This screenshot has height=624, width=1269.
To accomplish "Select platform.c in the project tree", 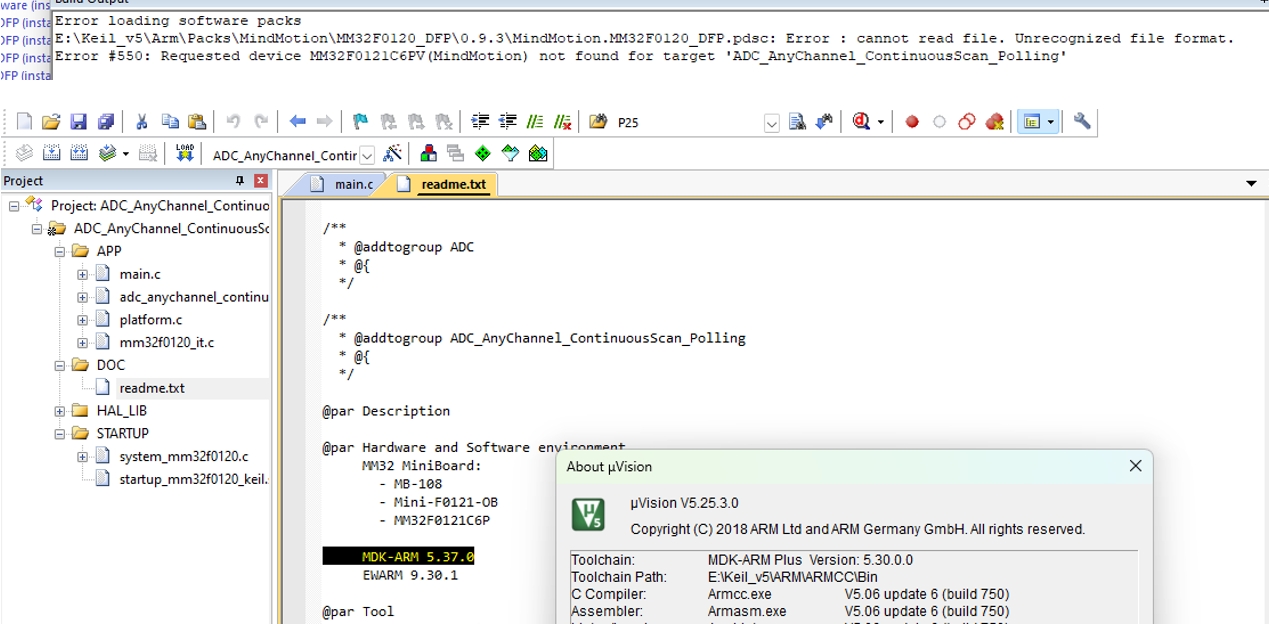I will (150, 319).
